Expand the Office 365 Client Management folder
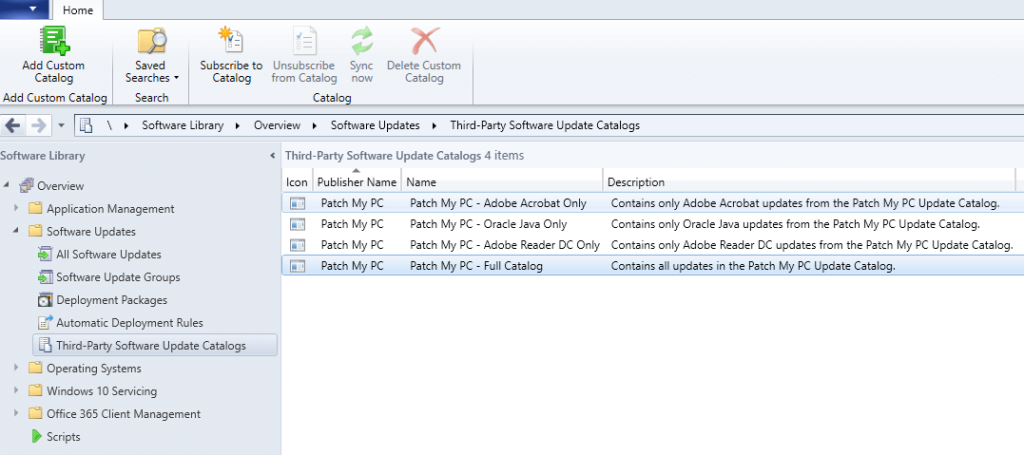Viewport: 1024px width, 455px height. coord(16,414)
